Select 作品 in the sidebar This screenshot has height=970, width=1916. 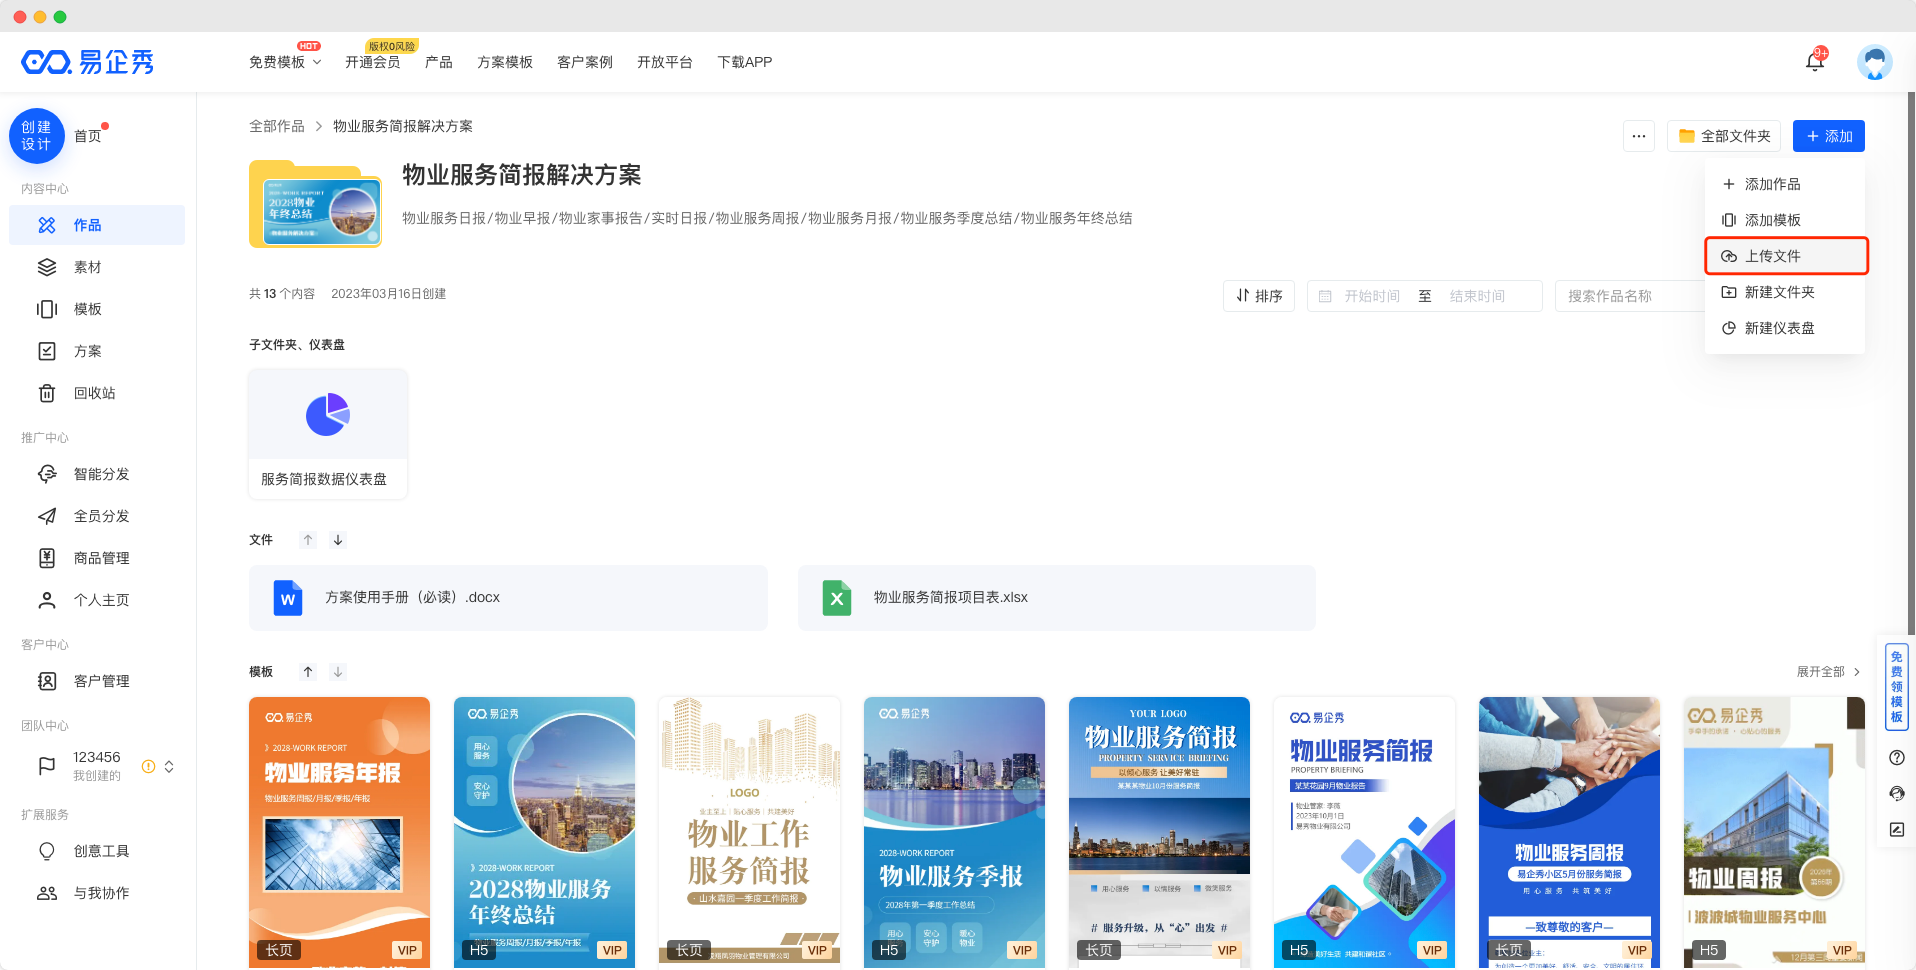coord(97,225)
